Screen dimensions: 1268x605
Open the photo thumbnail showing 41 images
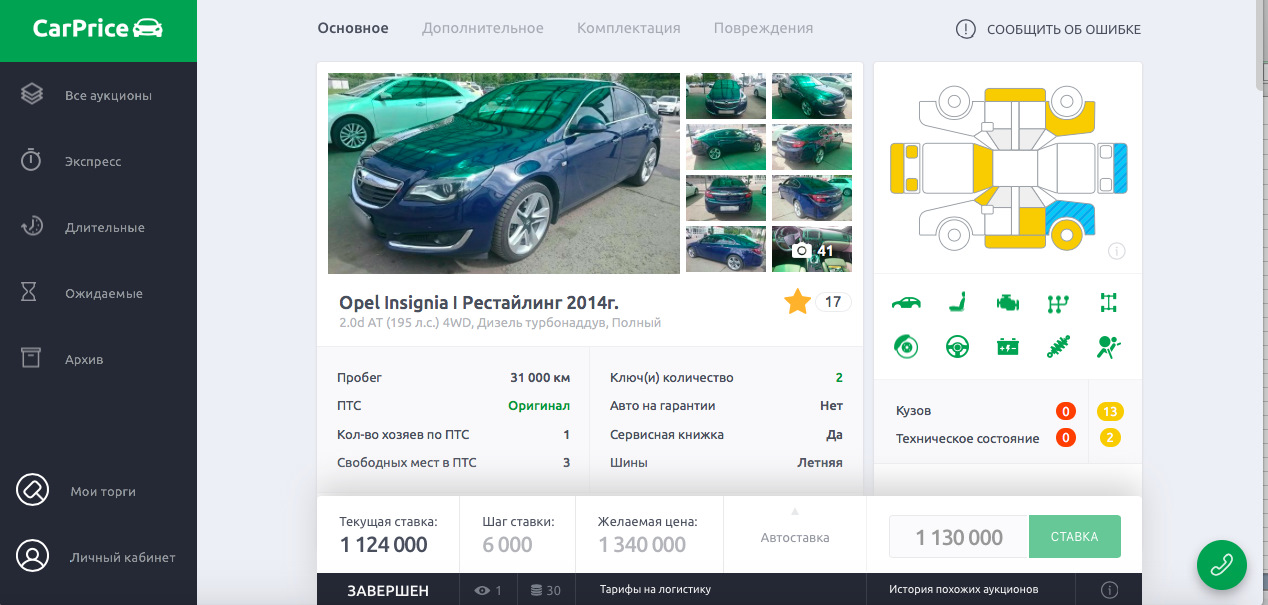tap(812, 249)
